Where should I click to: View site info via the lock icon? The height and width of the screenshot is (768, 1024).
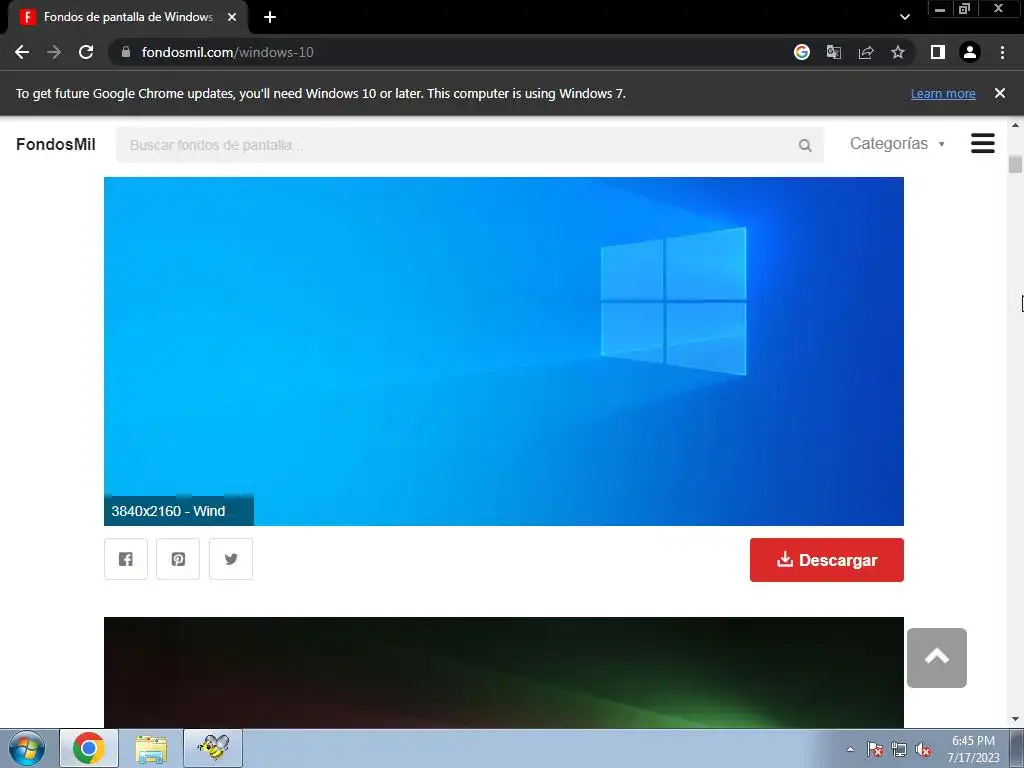point(126,52)
